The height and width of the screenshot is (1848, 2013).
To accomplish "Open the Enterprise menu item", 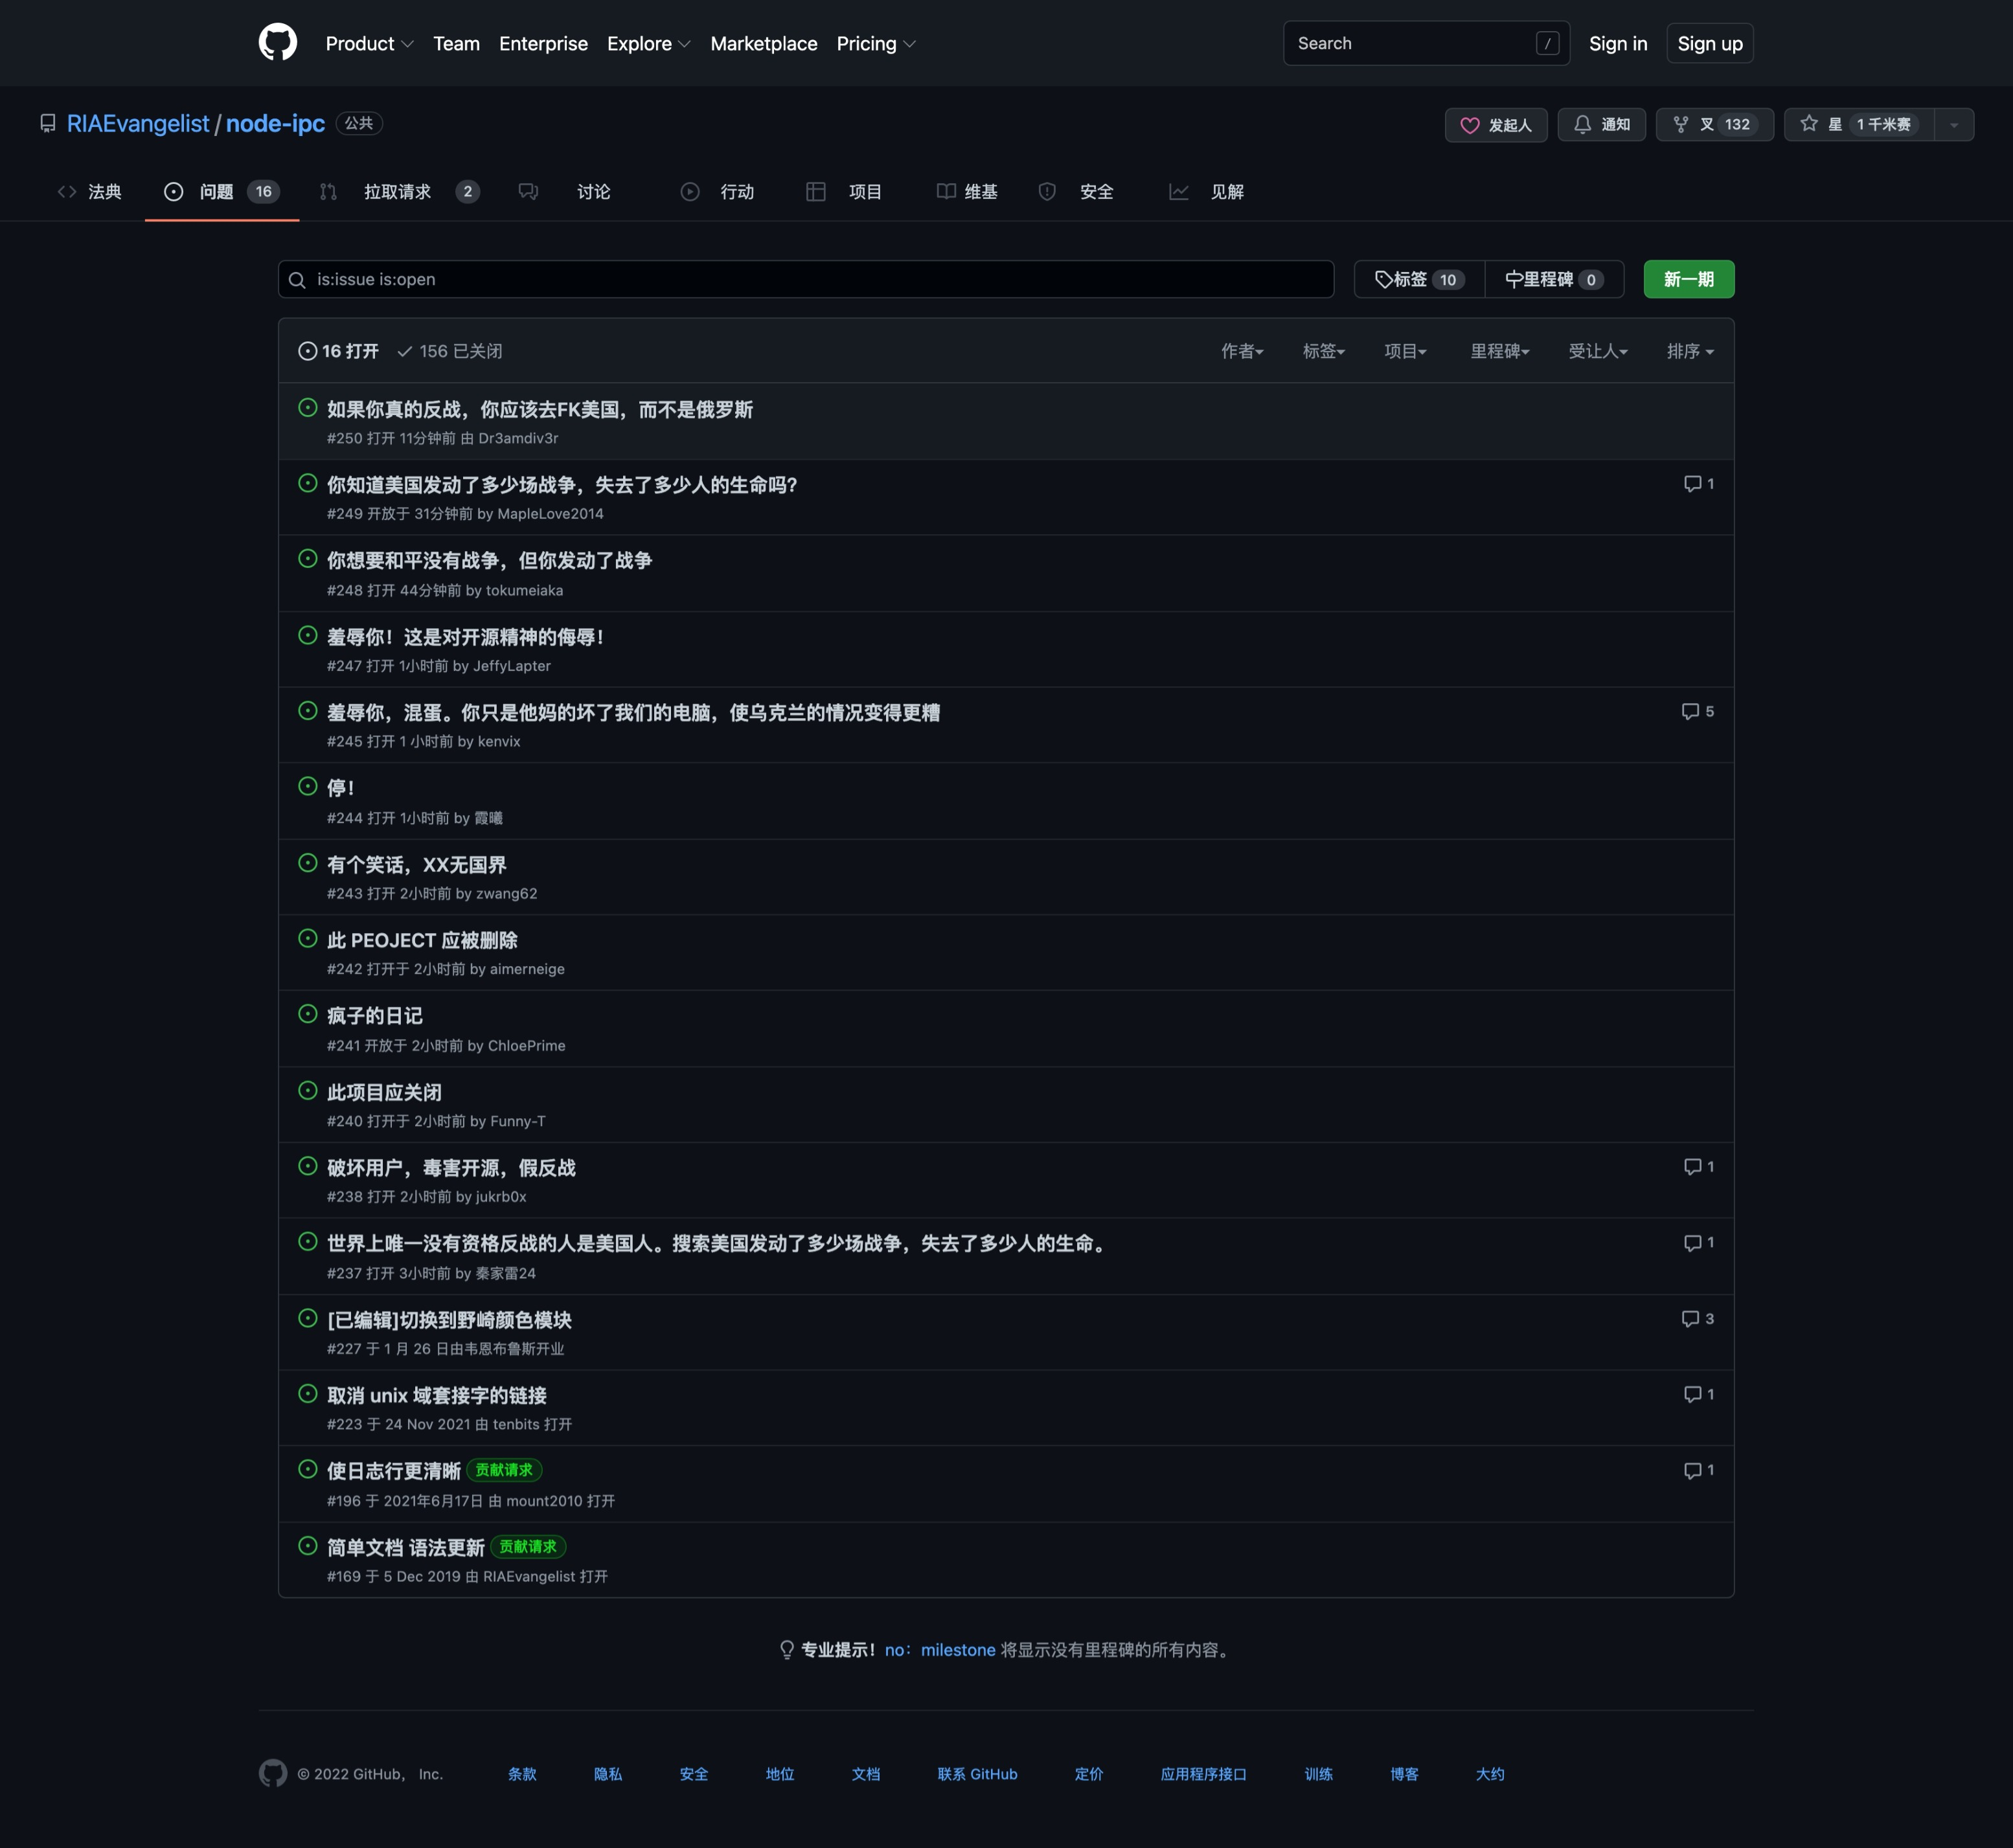I will pyautogui.click(x=543, y=43).
